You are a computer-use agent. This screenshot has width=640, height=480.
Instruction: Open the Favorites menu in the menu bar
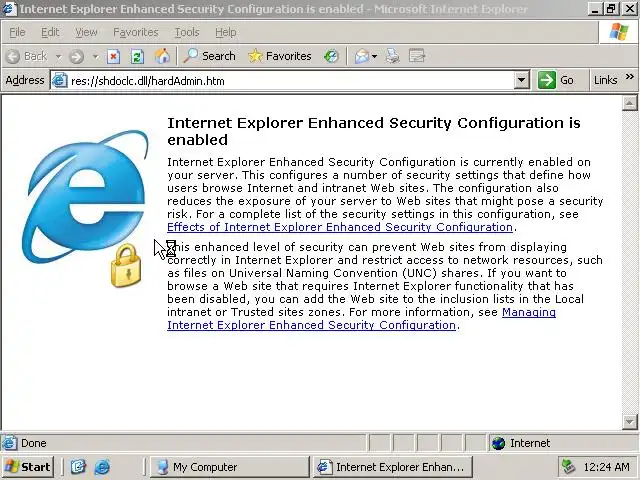(x=136, y=32)
